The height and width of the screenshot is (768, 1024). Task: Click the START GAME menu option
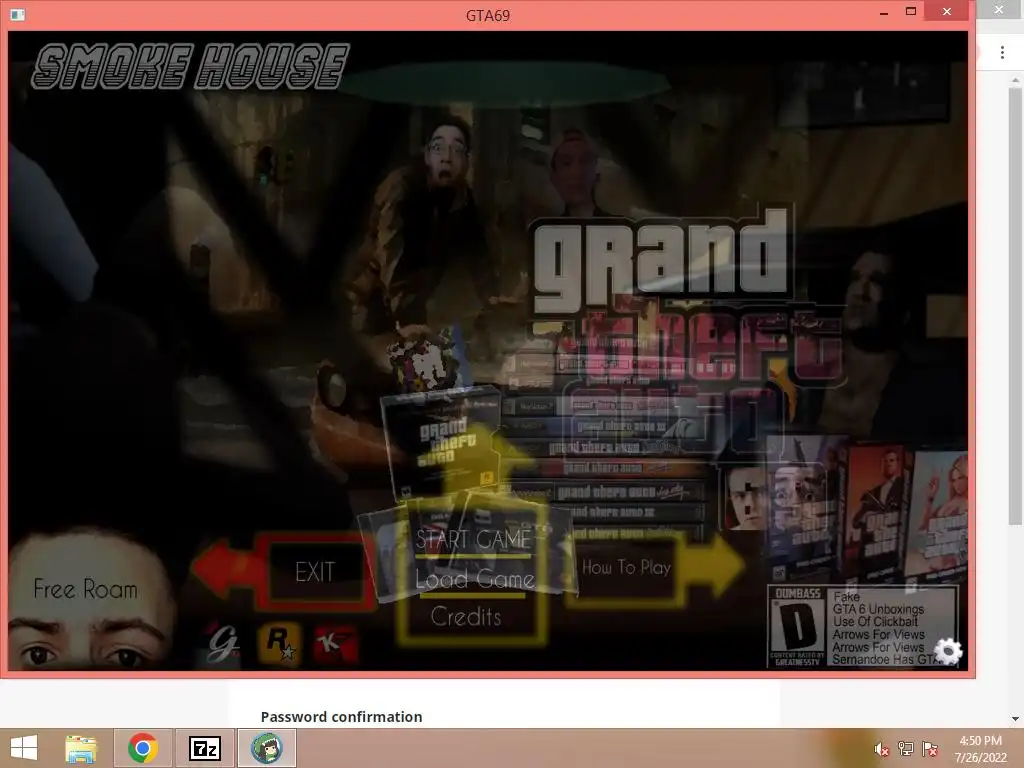click(474, 539)
